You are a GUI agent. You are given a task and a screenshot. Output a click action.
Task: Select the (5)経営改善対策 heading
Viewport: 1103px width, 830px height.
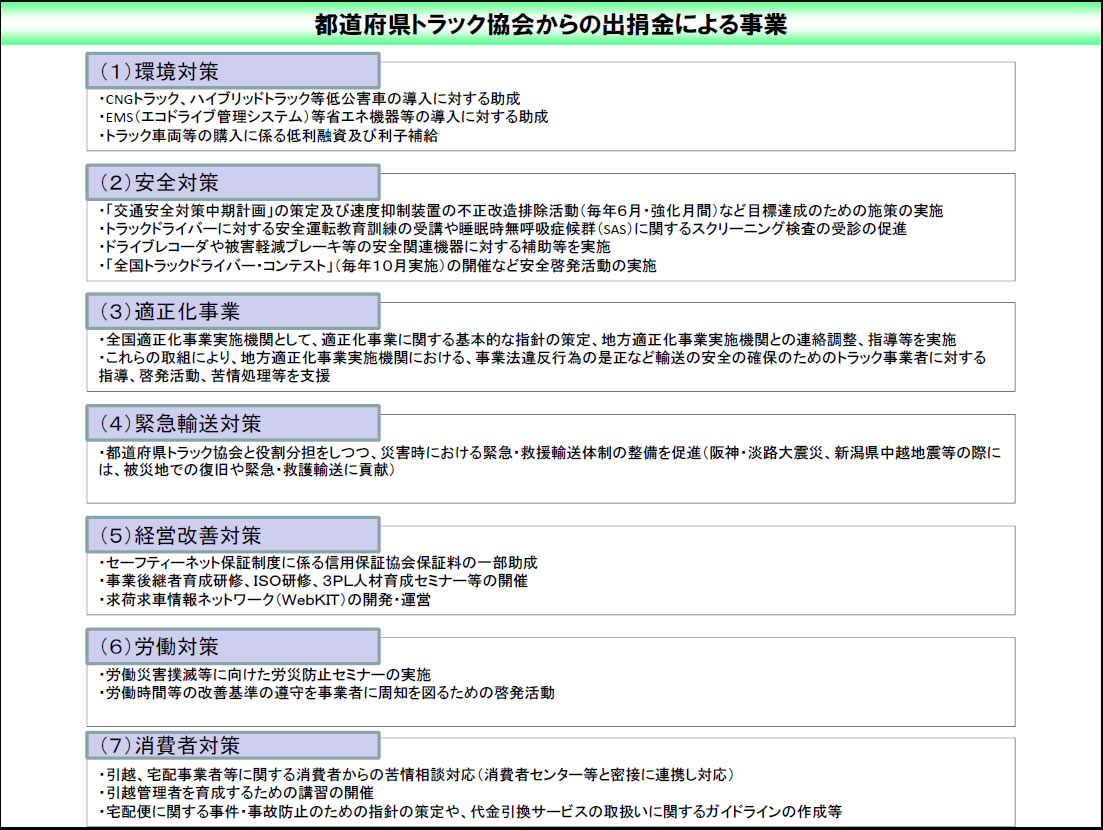coord(233,535)
